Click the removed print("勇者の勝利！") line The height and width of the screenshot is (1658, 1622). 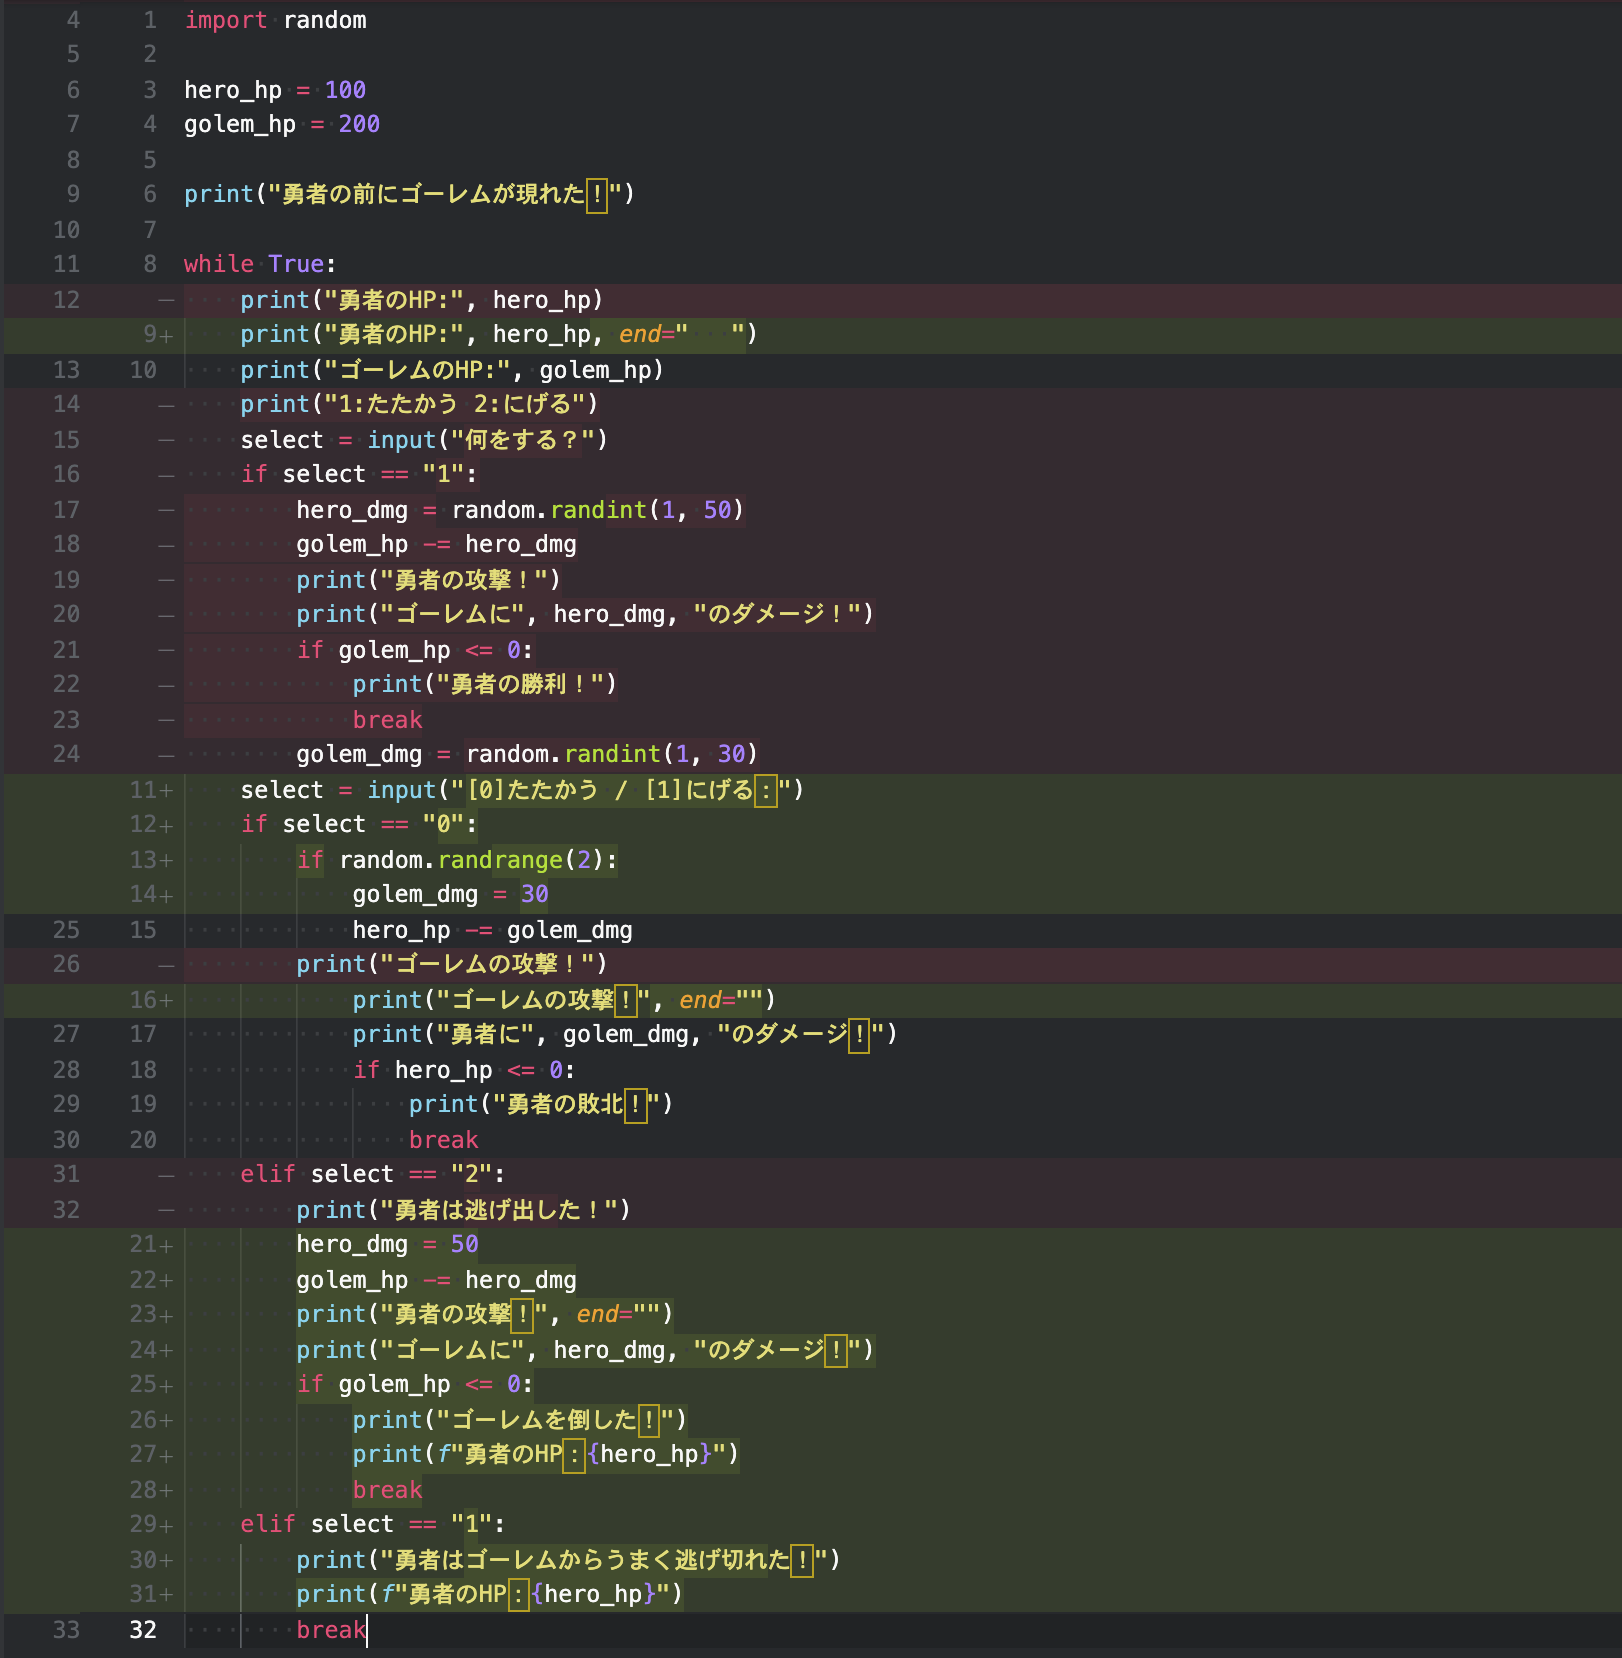point(484,684)
